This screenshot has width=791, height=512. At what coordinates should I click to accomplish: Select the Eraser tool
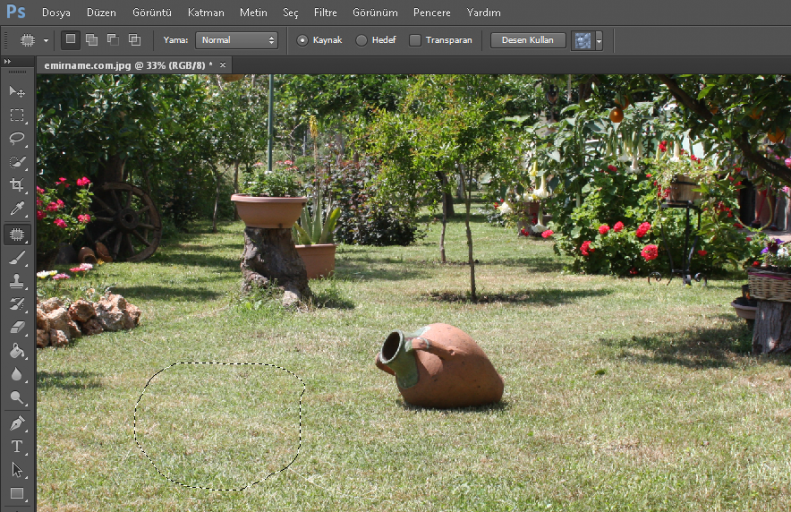pyautogui.click(x=17, y=327)
